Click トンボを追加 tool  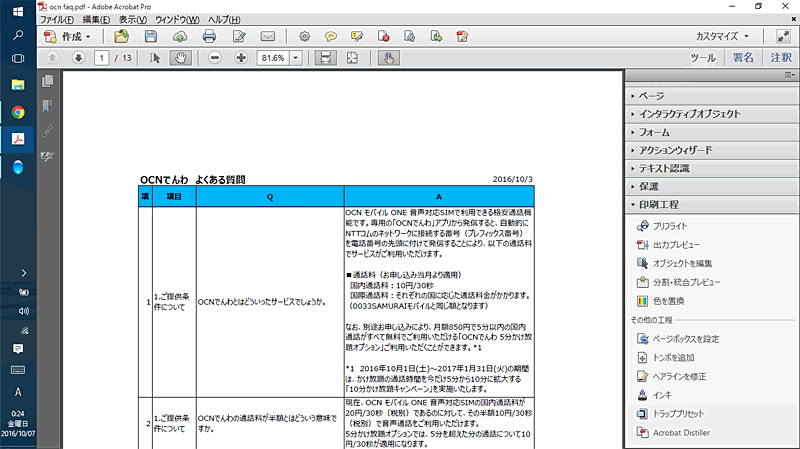(x=666, y=358)
